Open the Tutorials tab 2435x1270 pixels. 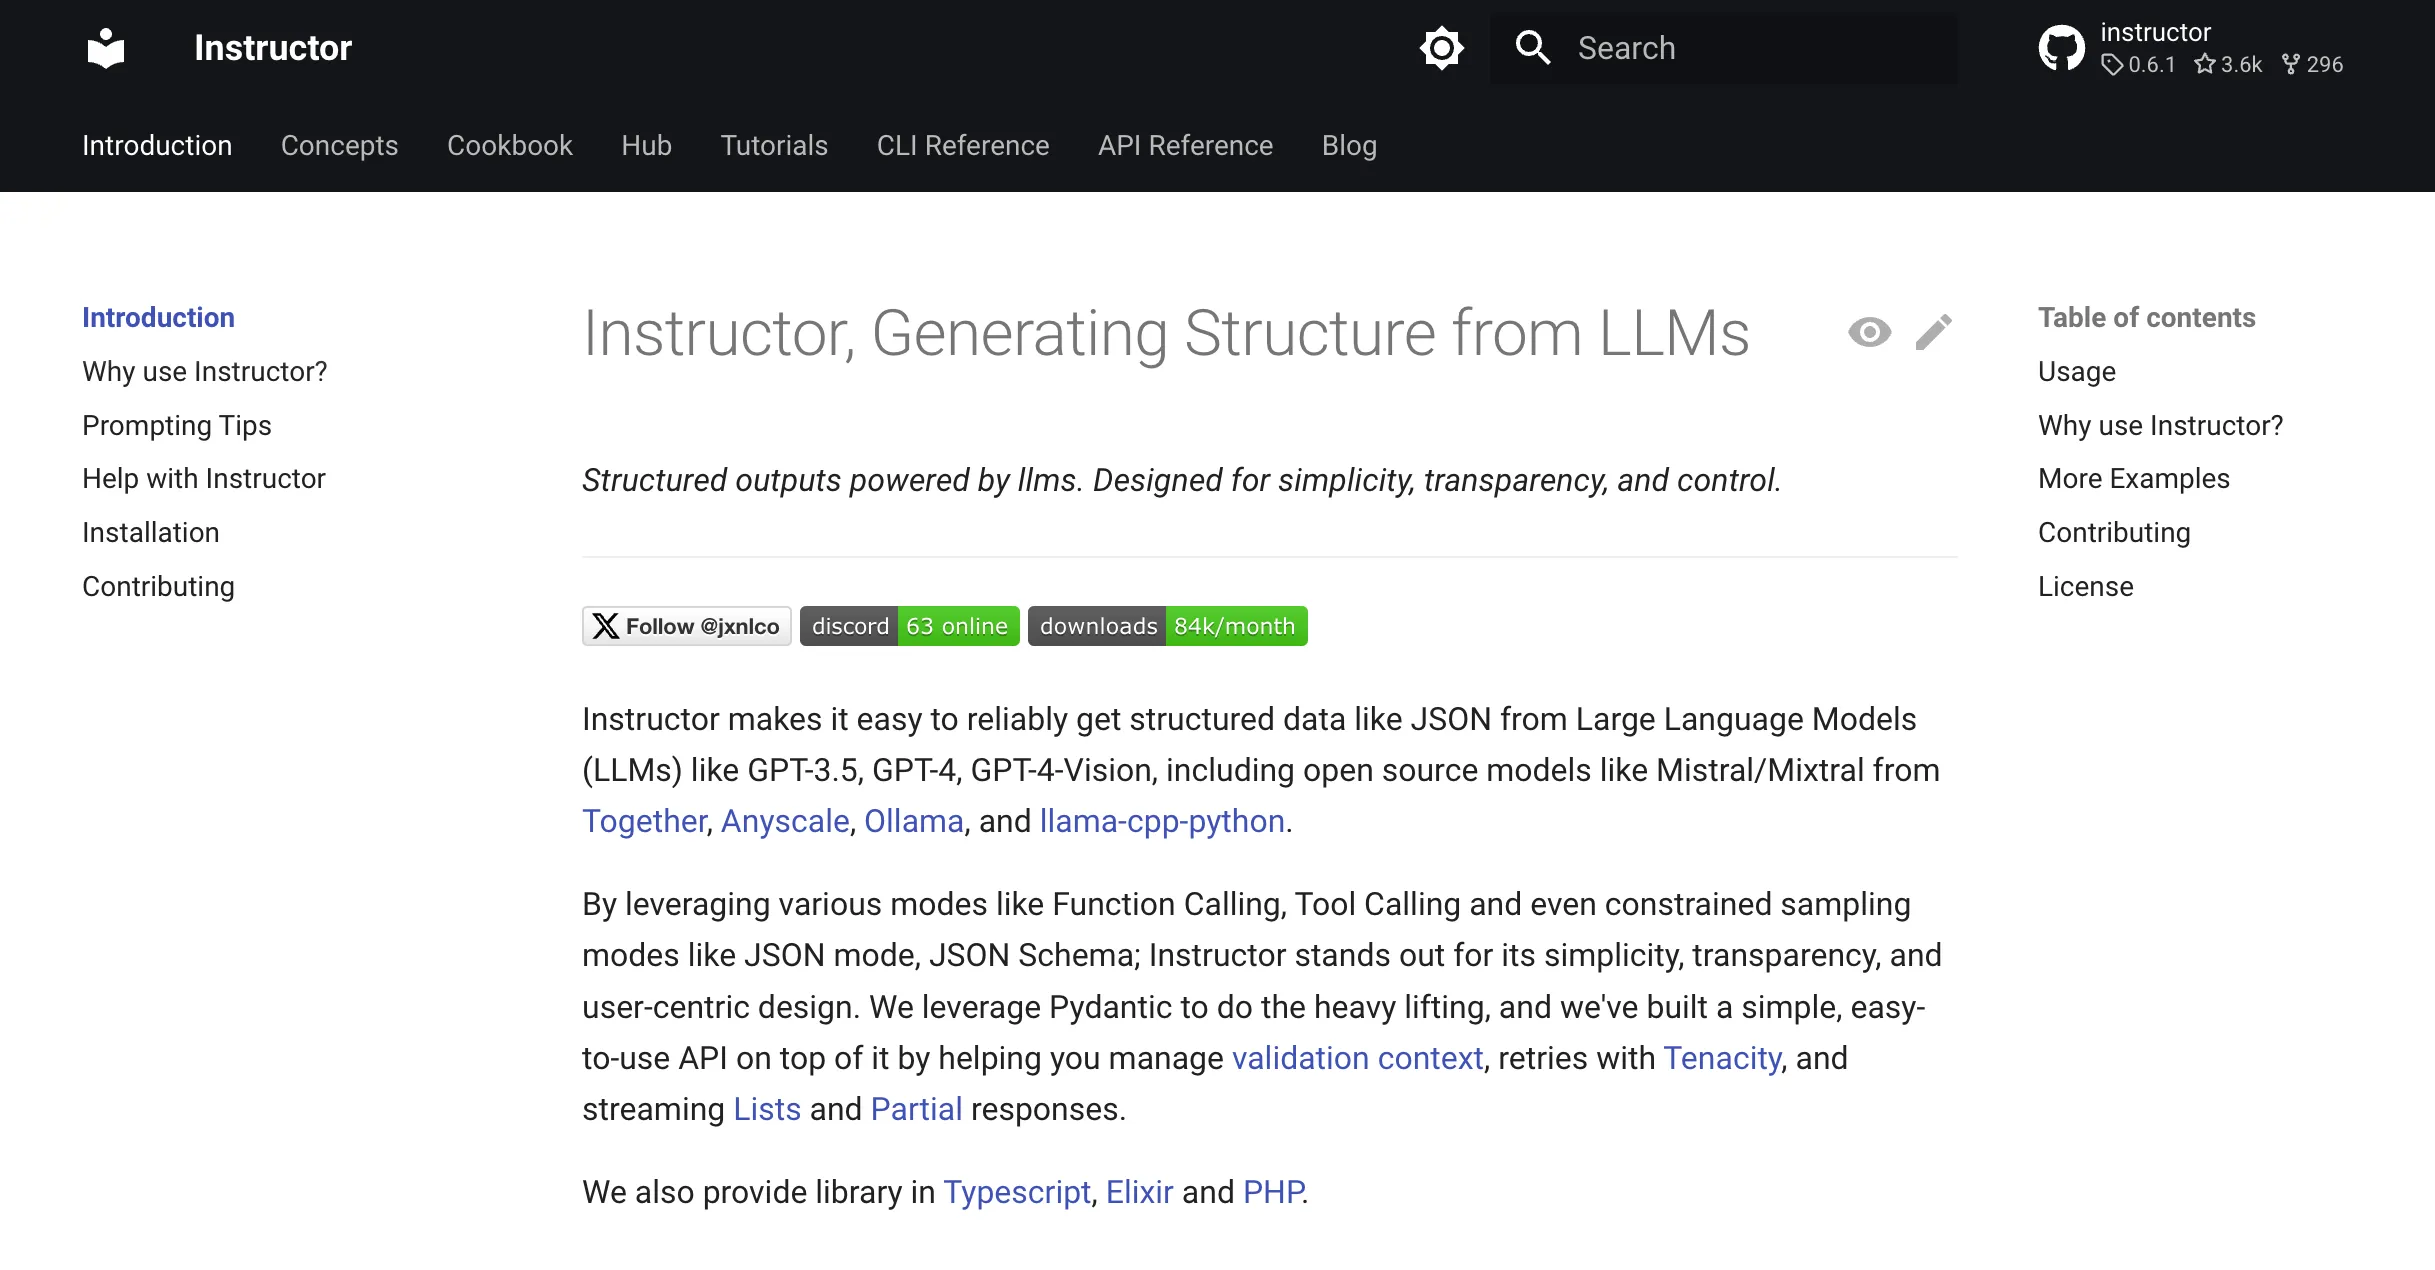point(774,145)
